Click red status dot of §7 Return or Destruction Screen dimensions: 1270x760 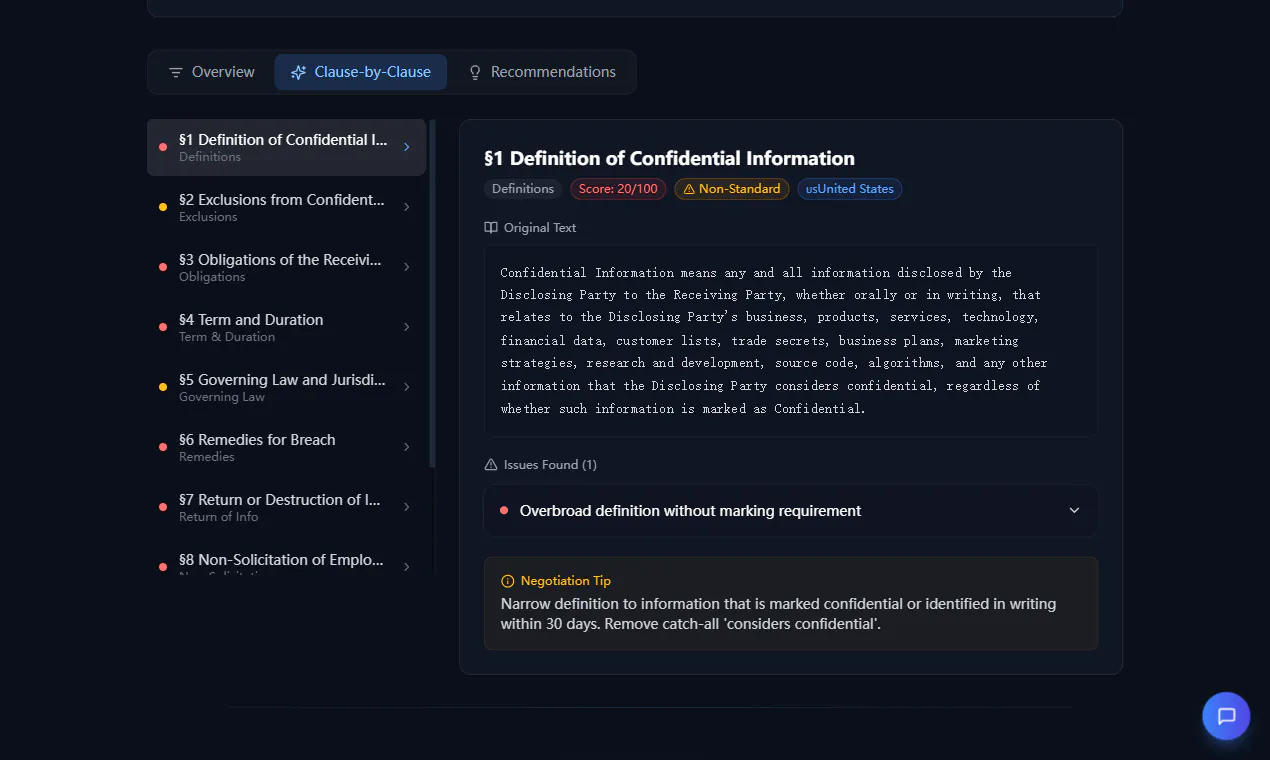tap(163, 507)
